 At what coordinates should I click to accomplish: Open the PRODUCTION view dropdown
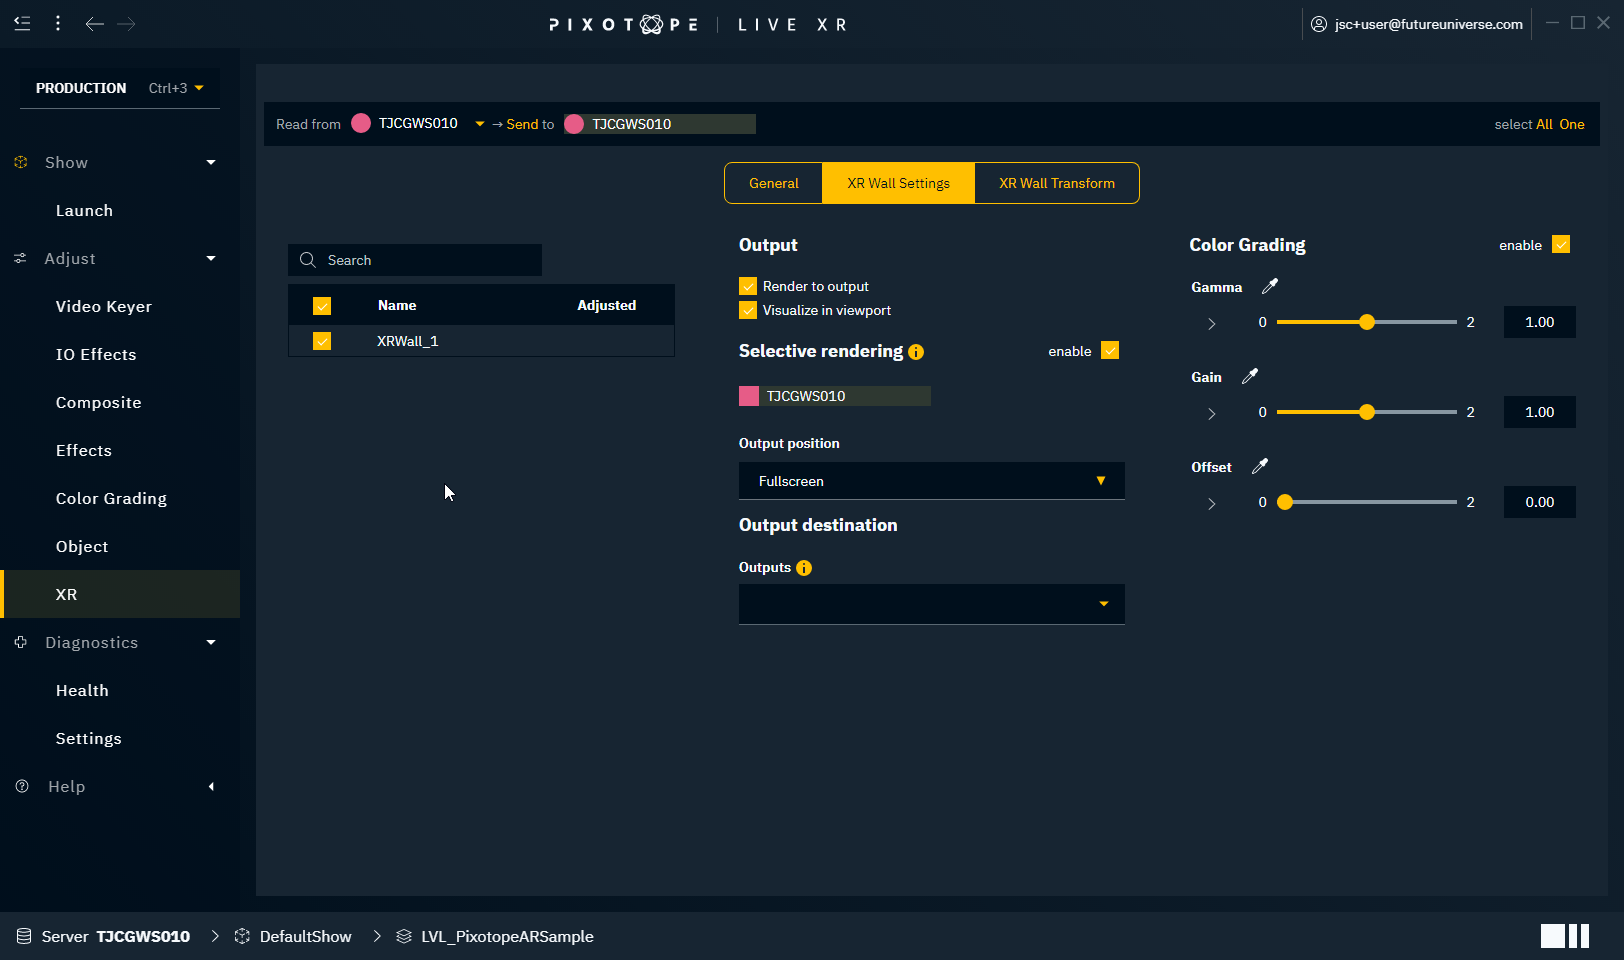coord(120,88)
